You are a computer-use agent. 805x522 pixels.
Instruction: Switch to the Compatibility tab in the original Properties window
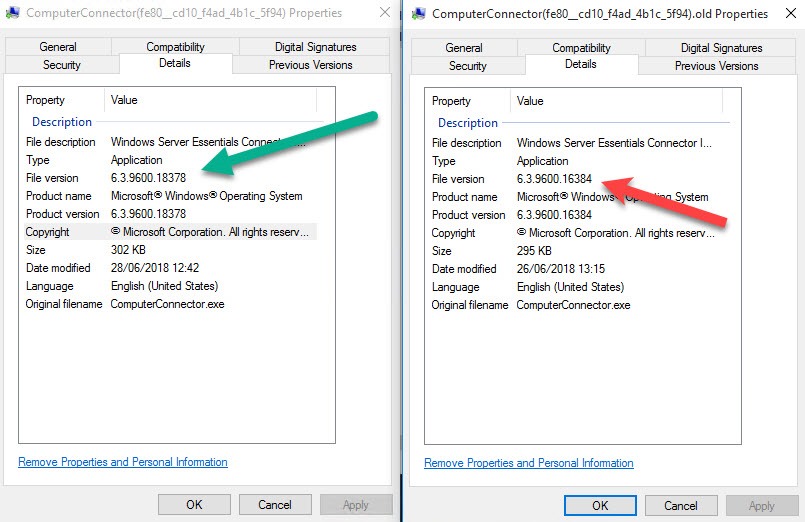(x=175, y=47)
